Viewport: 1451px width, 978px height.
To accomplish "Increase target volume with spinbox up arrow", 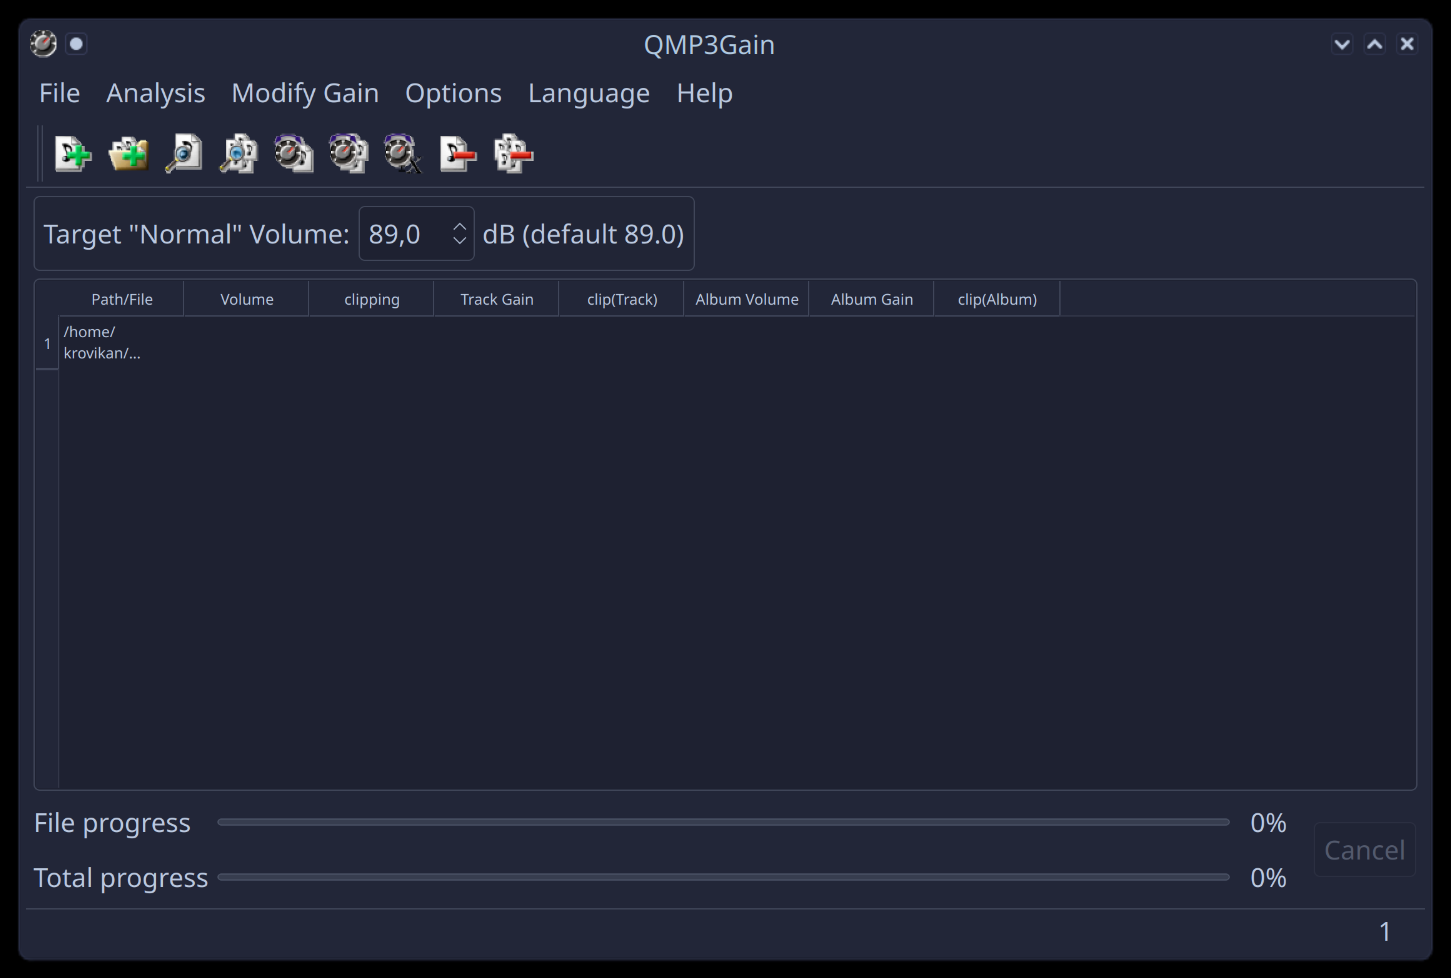I will pyautogui.click(x=459, y=226).
